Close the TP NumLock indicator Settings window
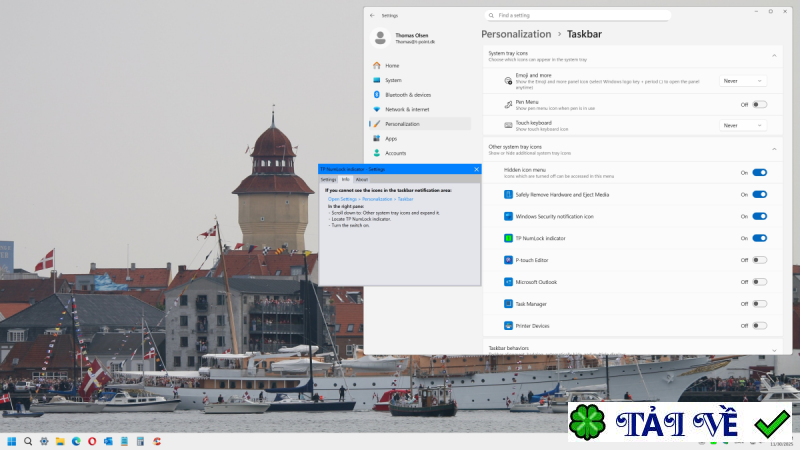The image size is (800, 450). [x=477, y=169]
